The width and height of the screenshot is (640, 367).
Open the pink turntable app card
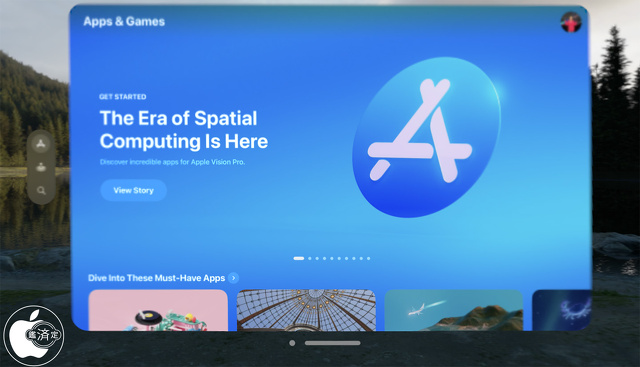158,310
